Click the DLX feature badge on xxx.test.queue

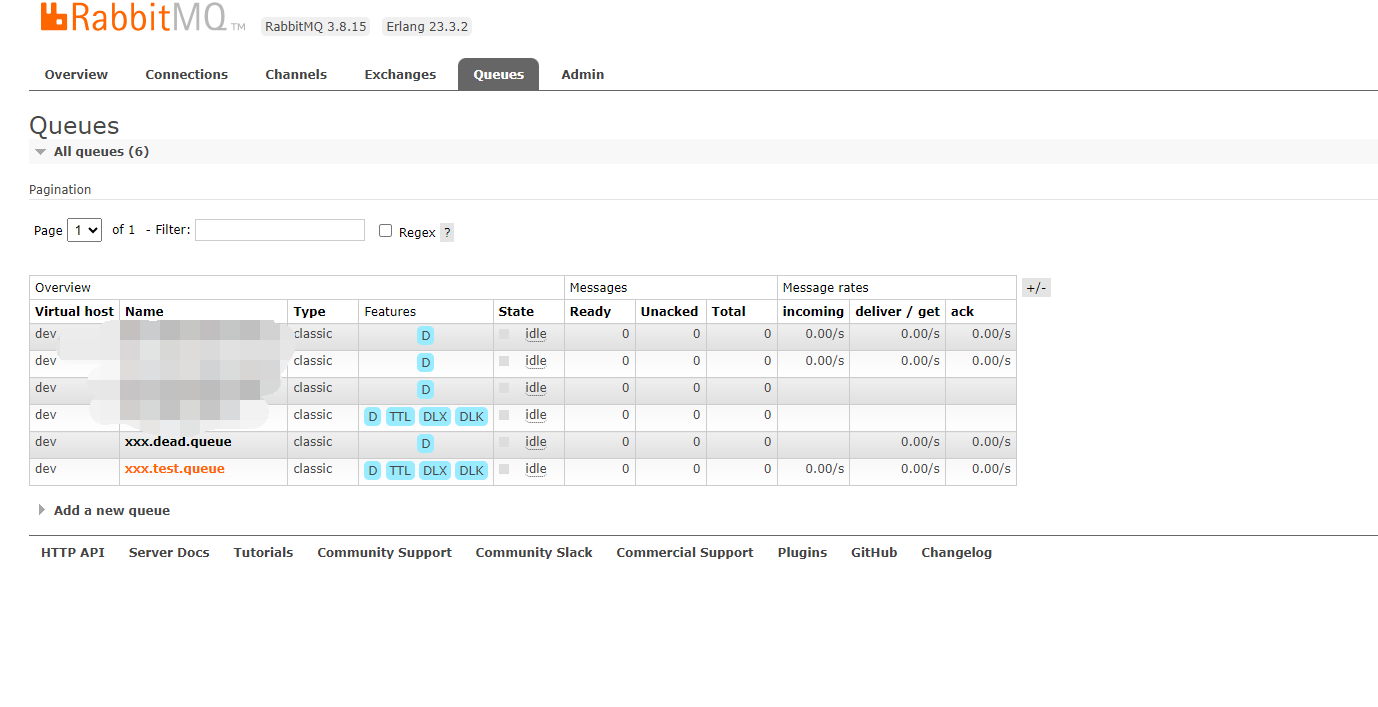tap(435, 470)
